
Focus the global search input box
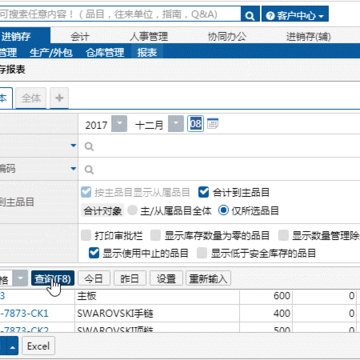pos(120,14)
